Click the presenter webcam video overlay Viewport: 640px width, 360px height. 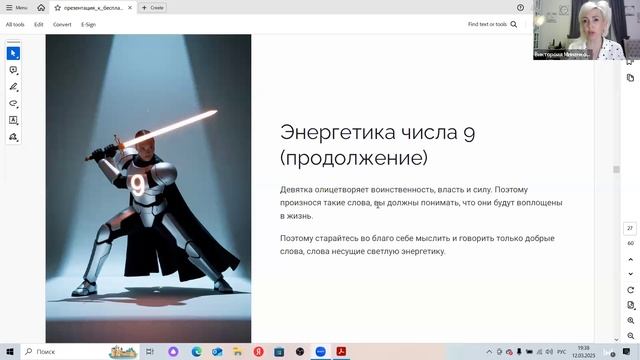click(586, 30)
